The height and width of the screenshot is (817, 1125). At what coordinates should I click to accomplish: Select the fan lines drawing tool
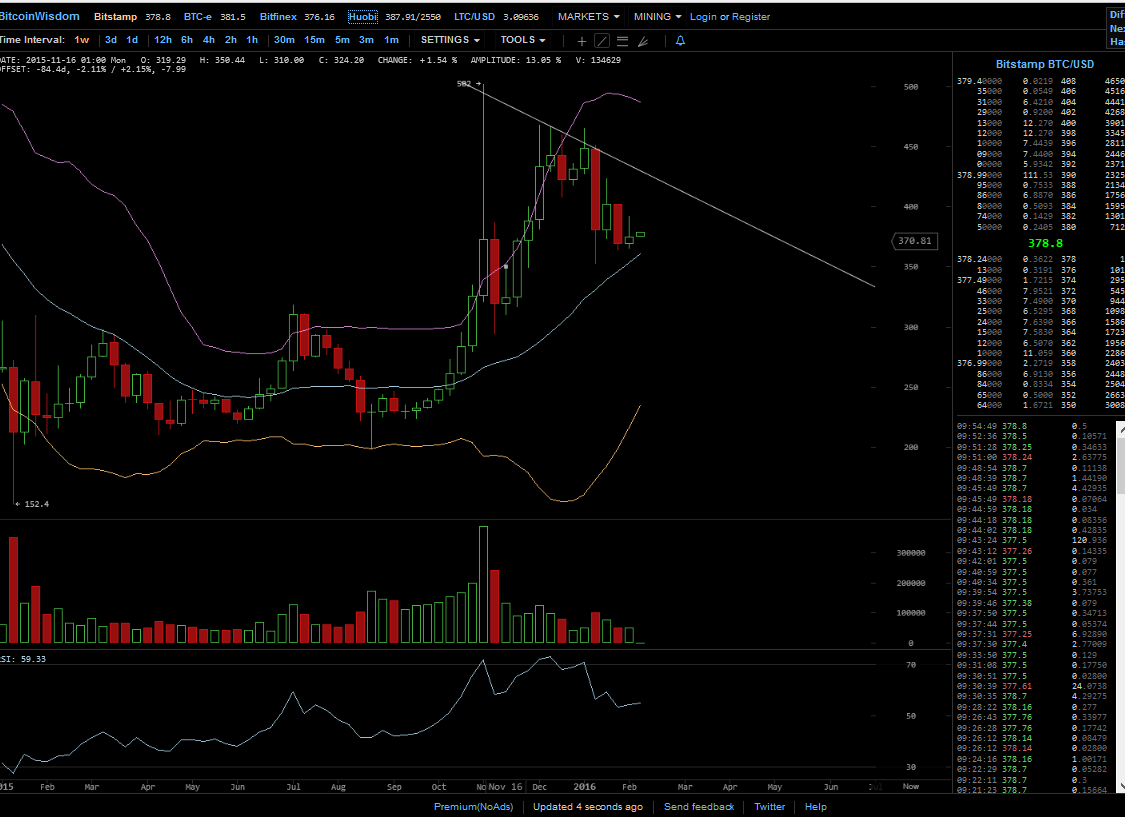[643, 41]
